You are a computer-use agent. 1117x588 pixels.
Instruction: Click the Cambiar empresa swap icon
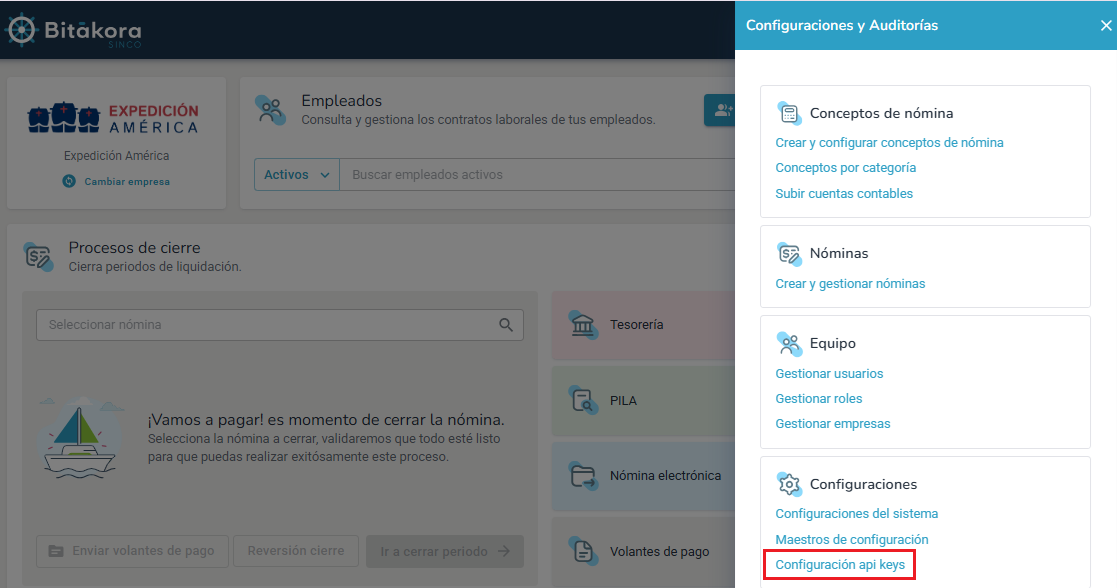tap(69, 181)
